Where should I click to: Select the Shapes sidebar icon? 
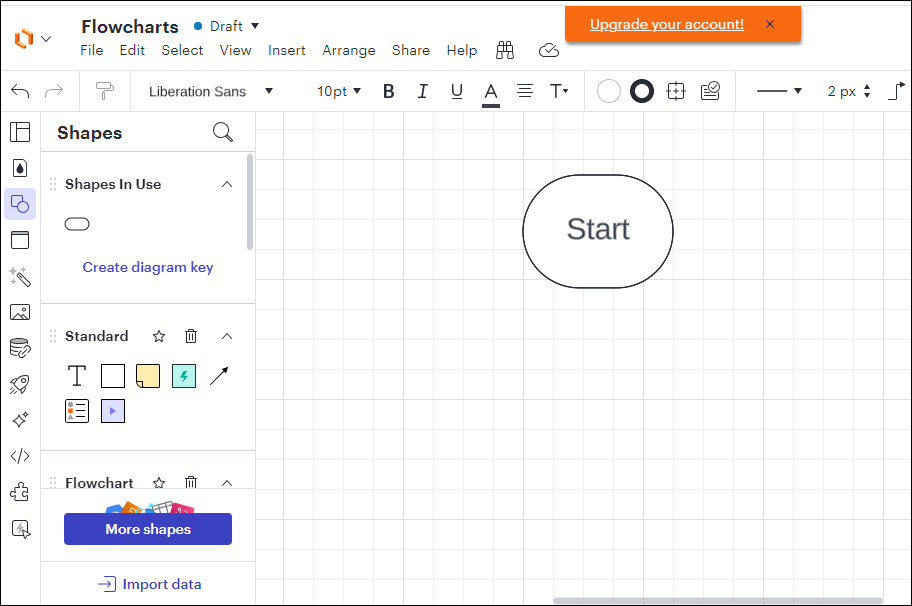click(20, 204)
